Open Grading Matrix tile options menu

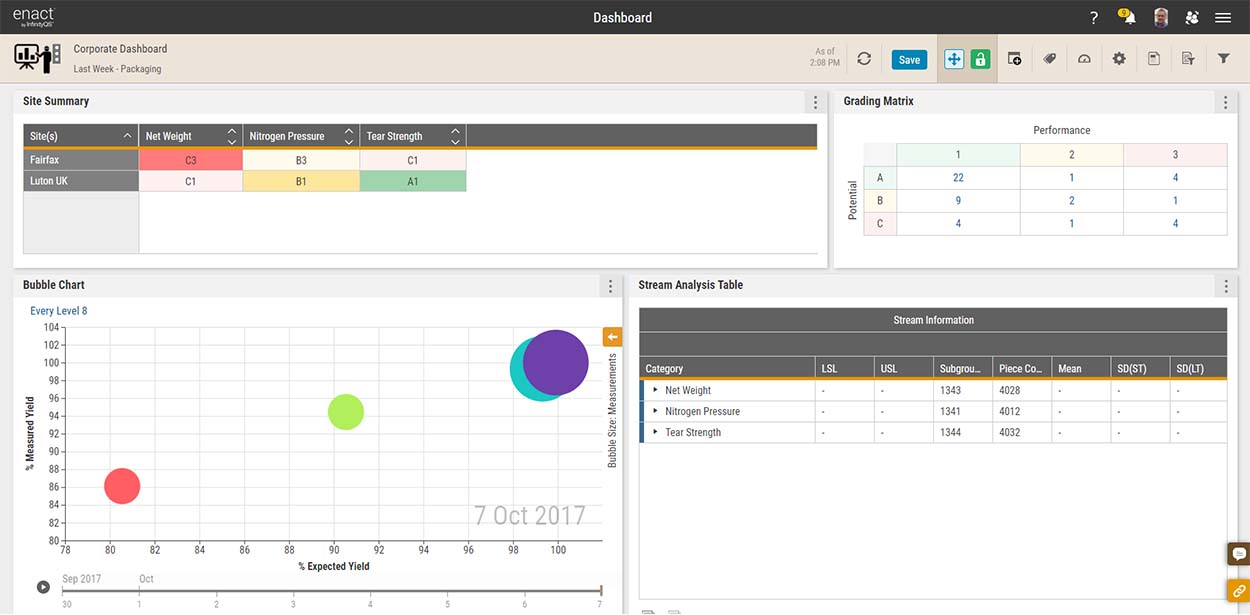click(1227, 102)
